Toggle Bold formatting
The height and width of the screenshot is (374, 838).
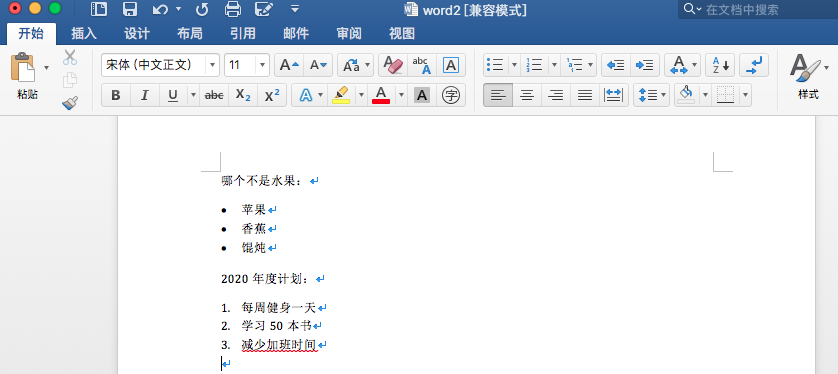click(115, 95)
